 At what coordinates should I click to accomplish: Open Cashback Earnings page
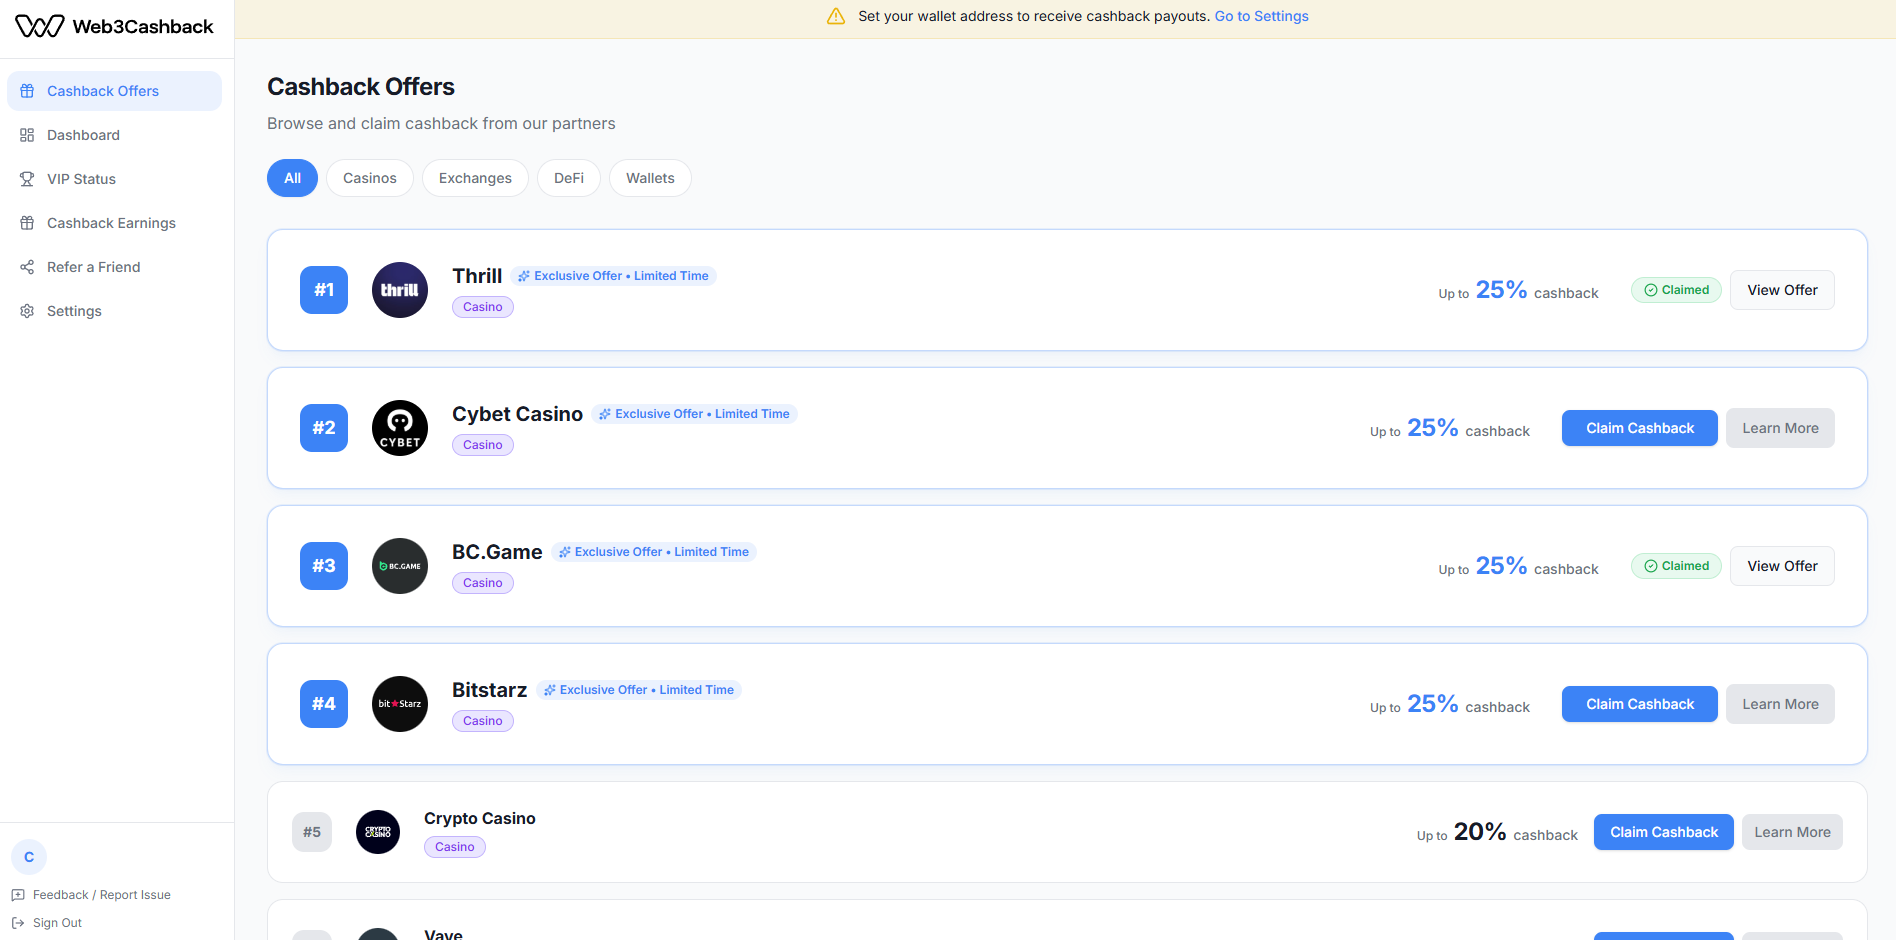(x=114, y=223)
